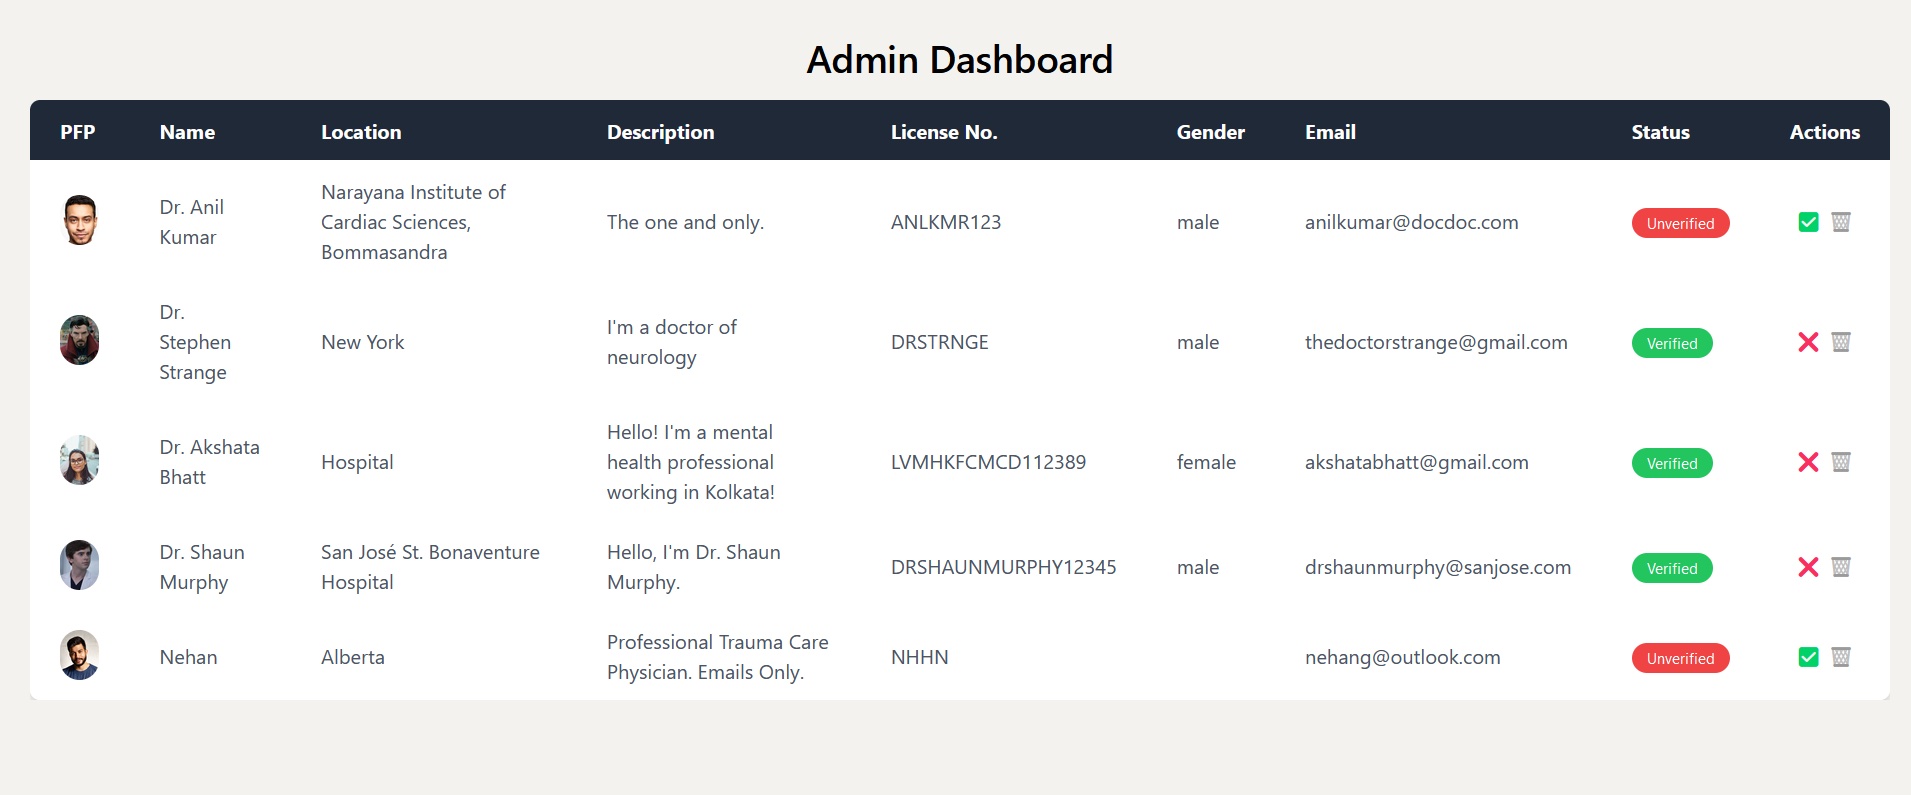This screenshot has height=795, width=1911.
Task: Unverify Dr. Shaun Murphy with red X
Action: click(1808, 567)
